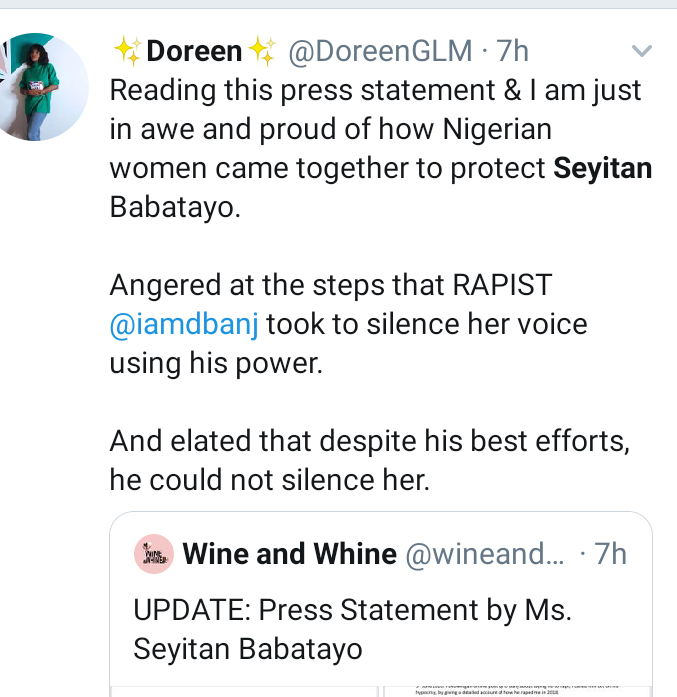The image size is (677, 697).
Task: Click the sparkle emoji before Doreen's name
Action: click(x=127, y=50)
